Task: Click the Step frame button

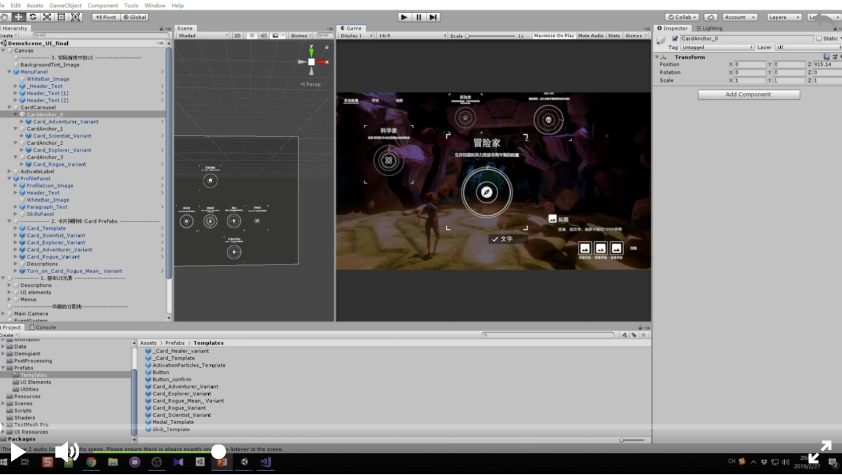Action: pyautogui.click(x=433, y=17)
